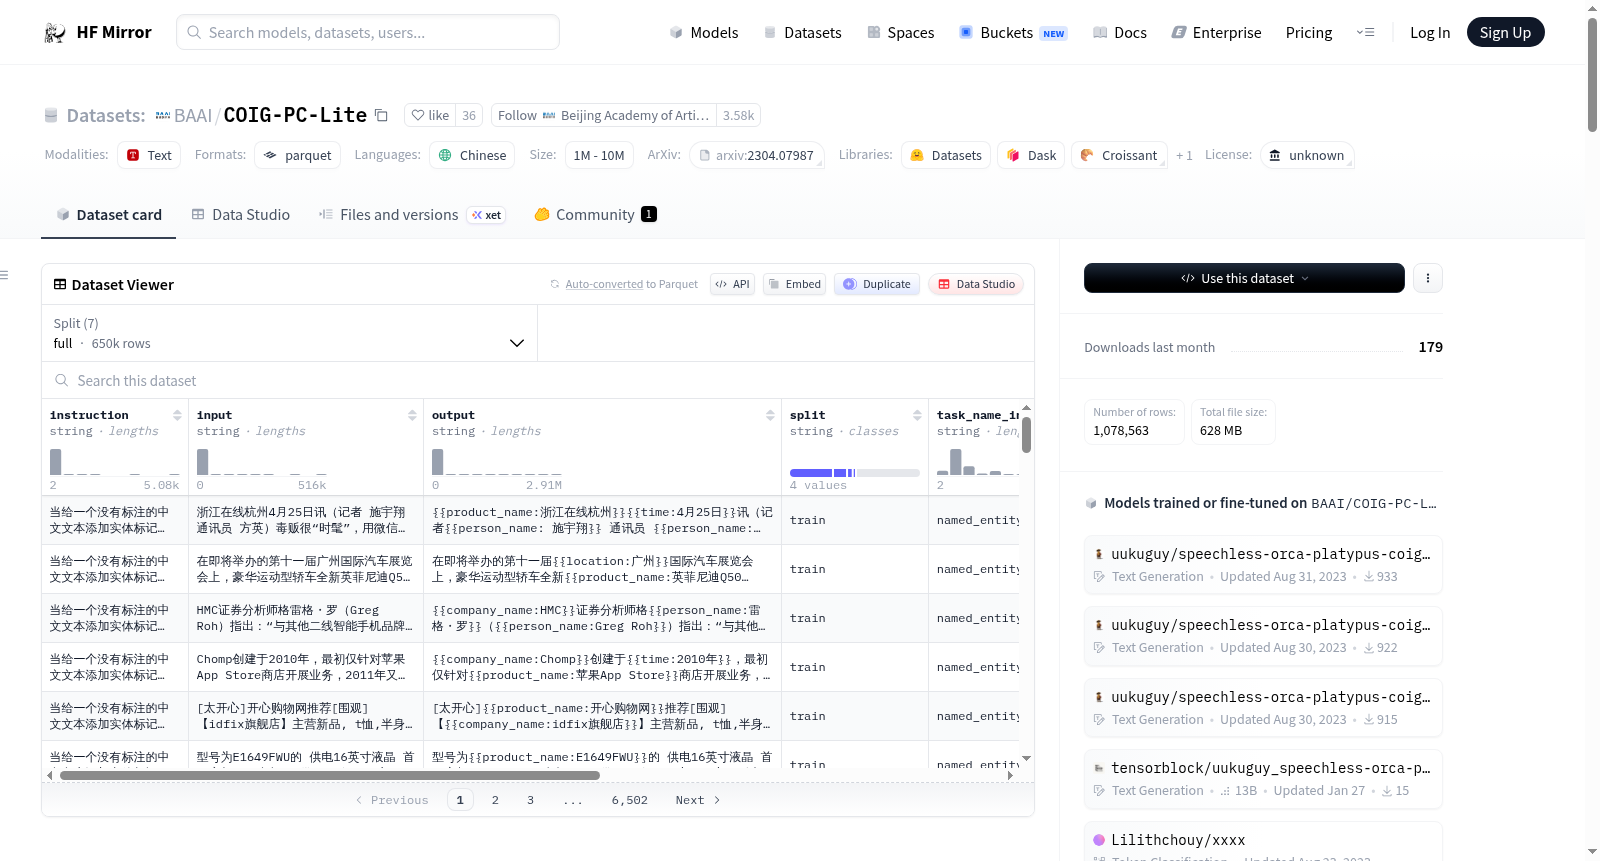Click the Croissant library tag
1600x861 pixels.
point(1119,155)
